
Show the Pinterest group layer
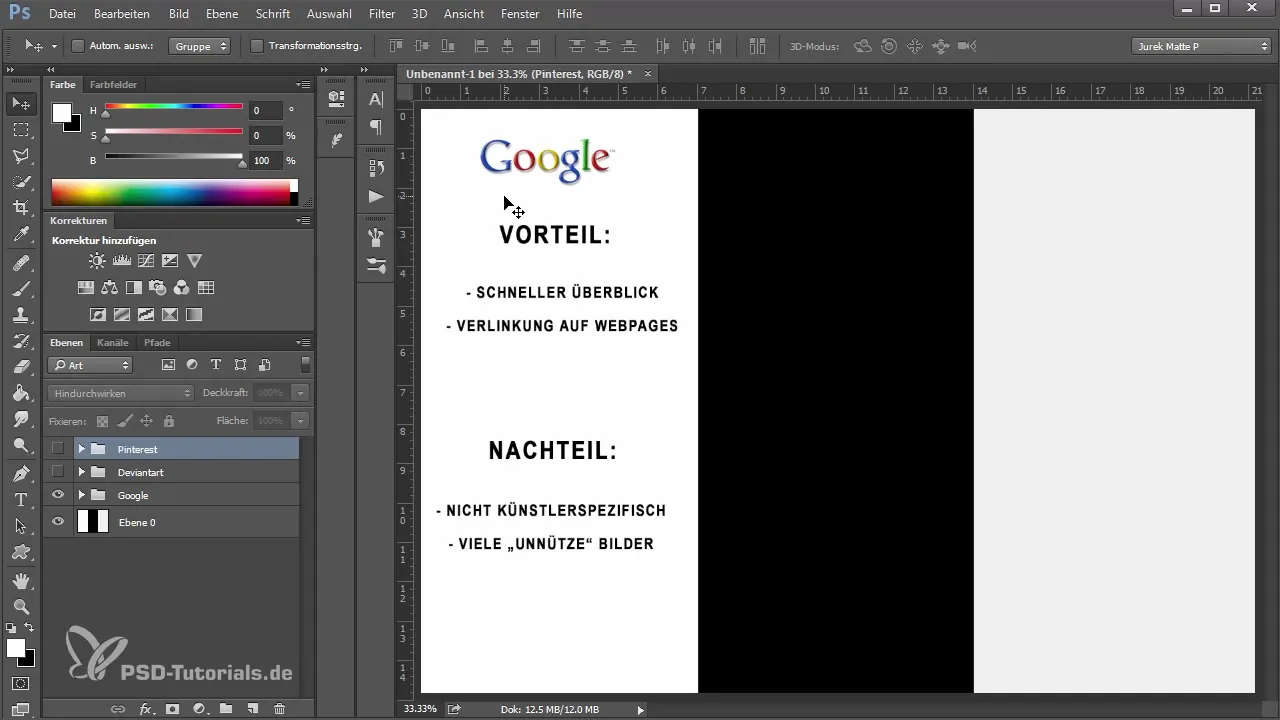58,449
